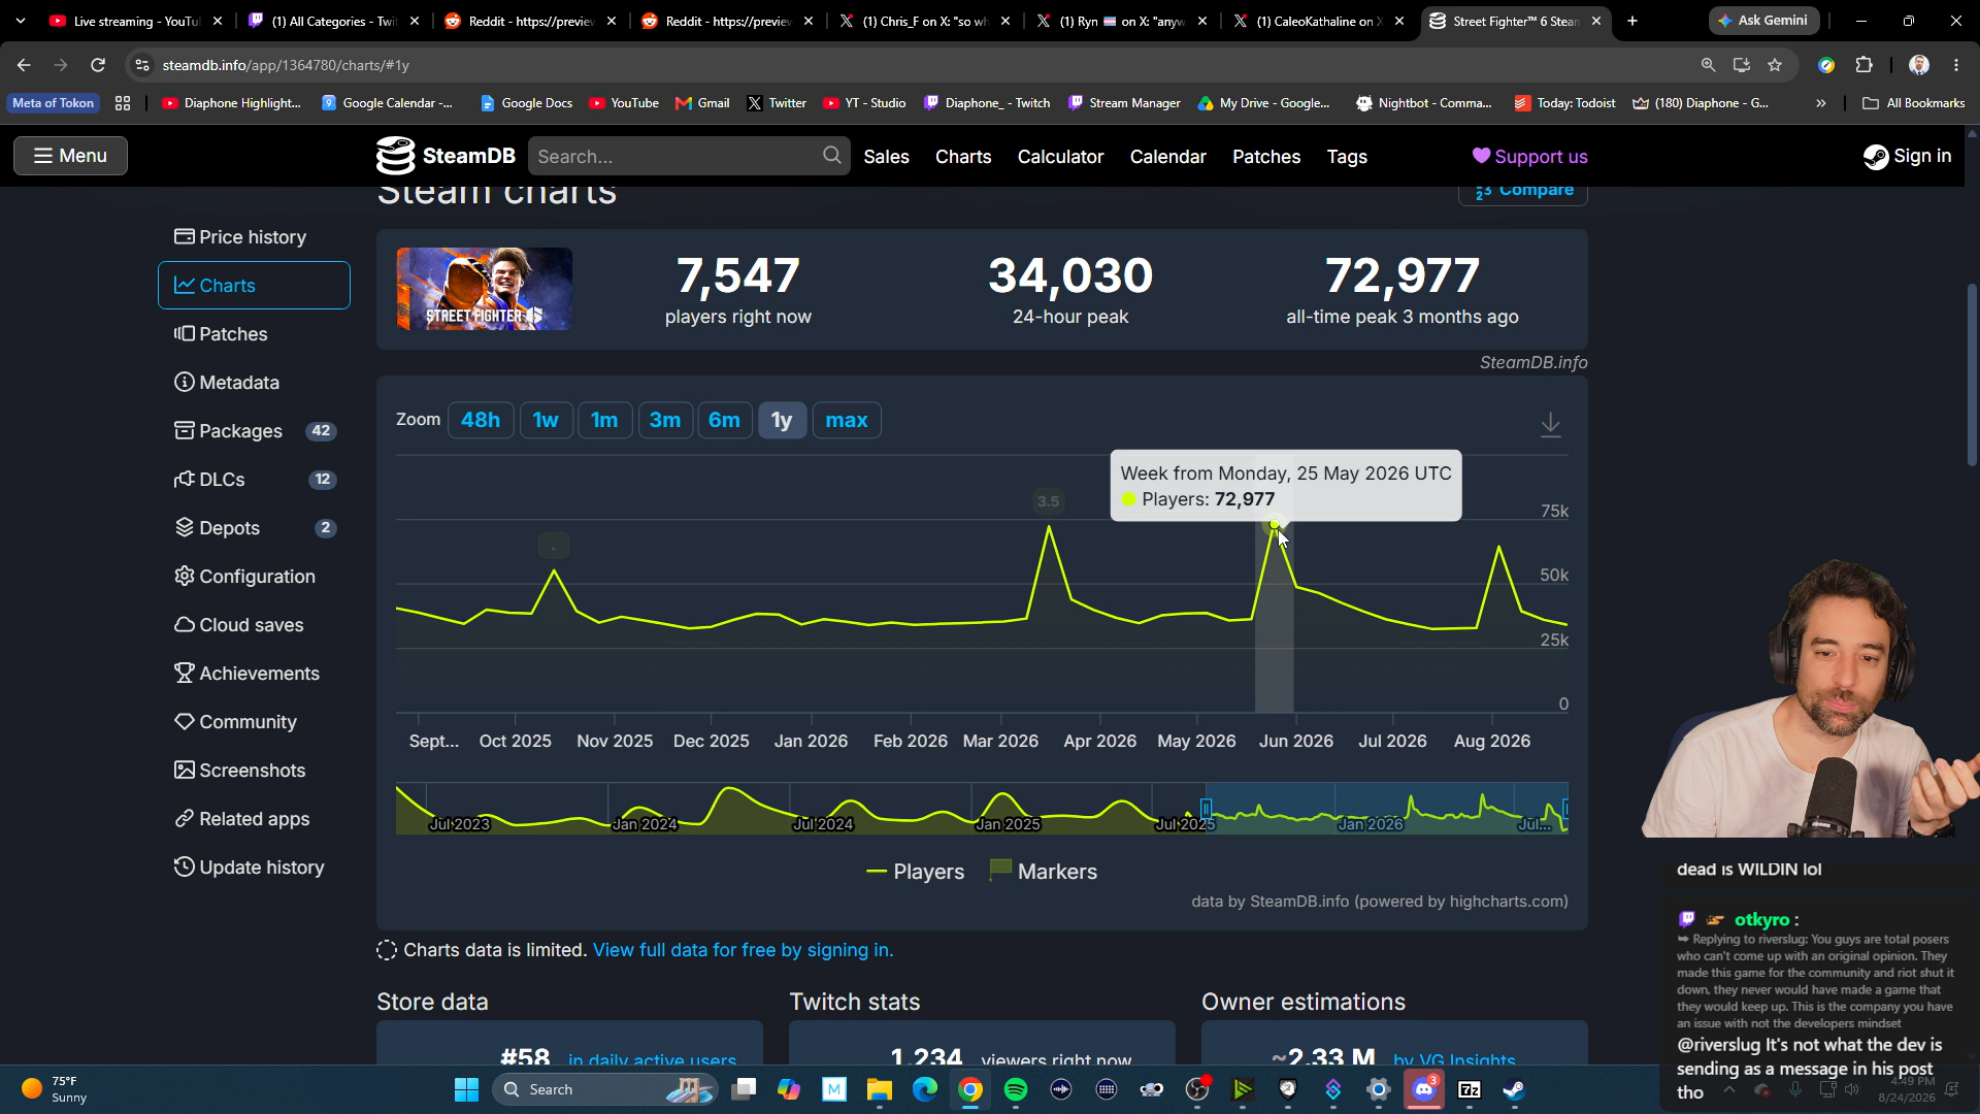The width and height of the screenshot is (1980, 1114).
Task: Click the zoom magnifier icon in address bar
Action: tap(1708, 65)
